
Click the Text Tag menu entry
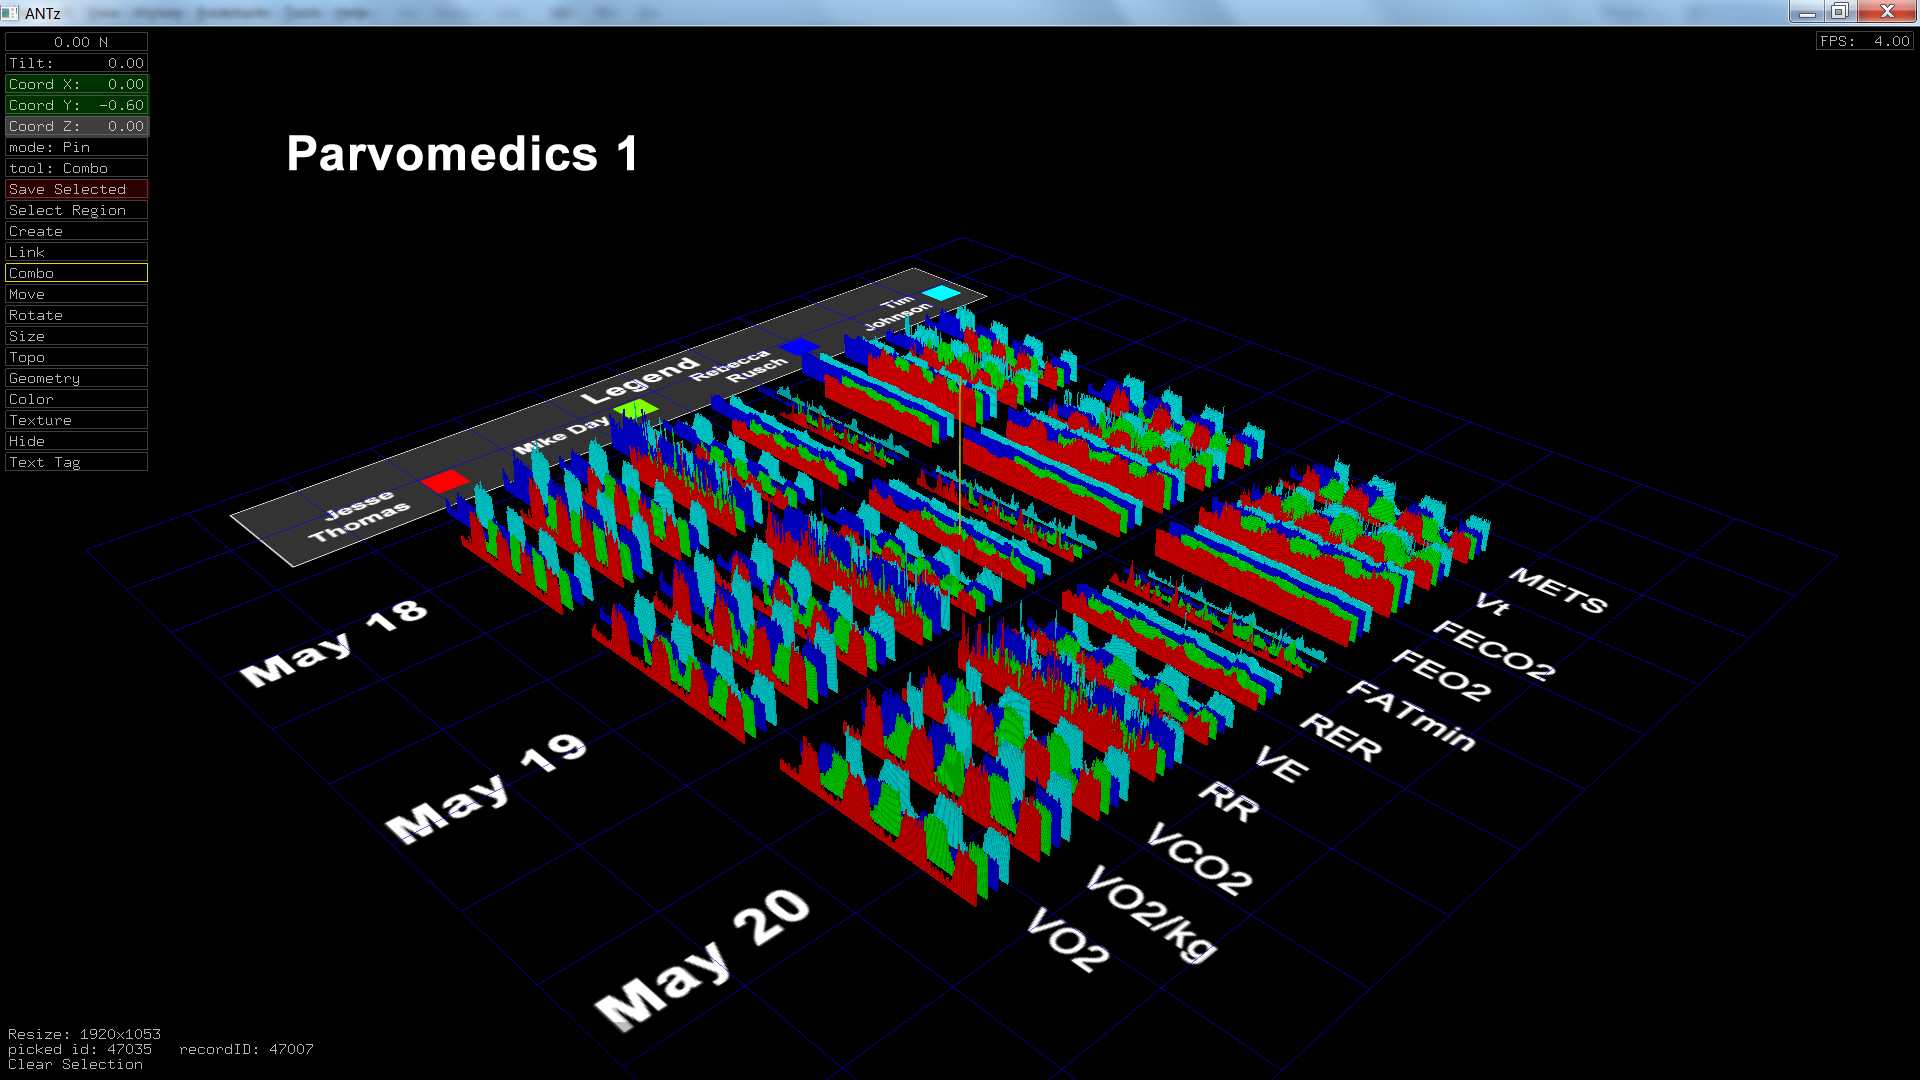click(x=76, y=462)
